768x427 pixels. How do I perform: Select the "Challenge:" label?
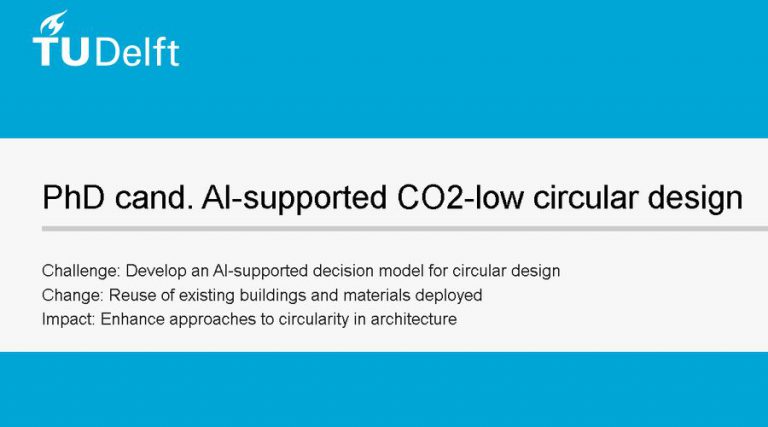(81, 271)
